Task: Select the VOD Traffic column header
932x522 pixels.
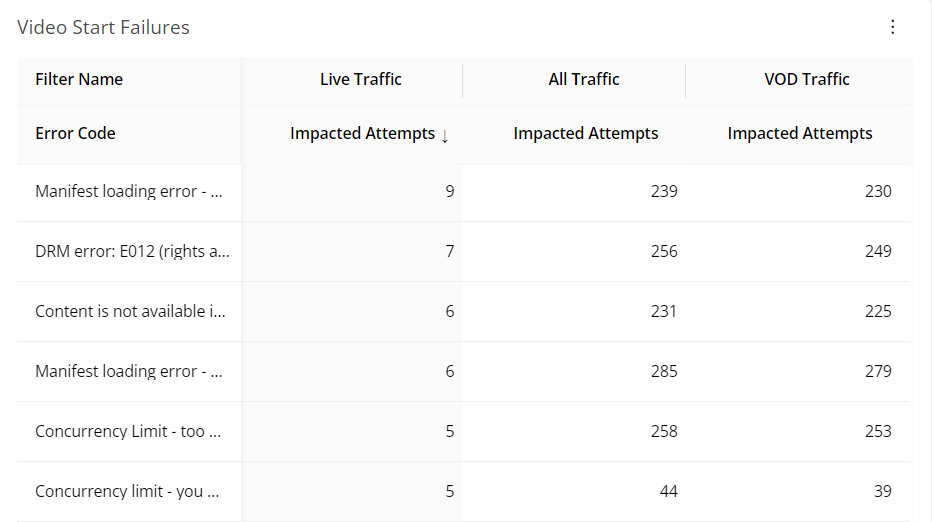Action: [x=807, y=79]
